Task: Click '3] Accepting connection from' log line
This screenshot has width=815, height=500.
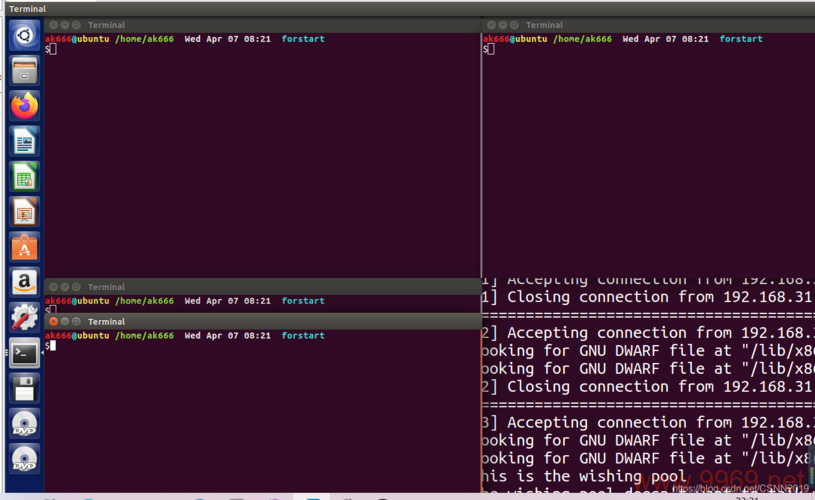Action: click(648, 423)
